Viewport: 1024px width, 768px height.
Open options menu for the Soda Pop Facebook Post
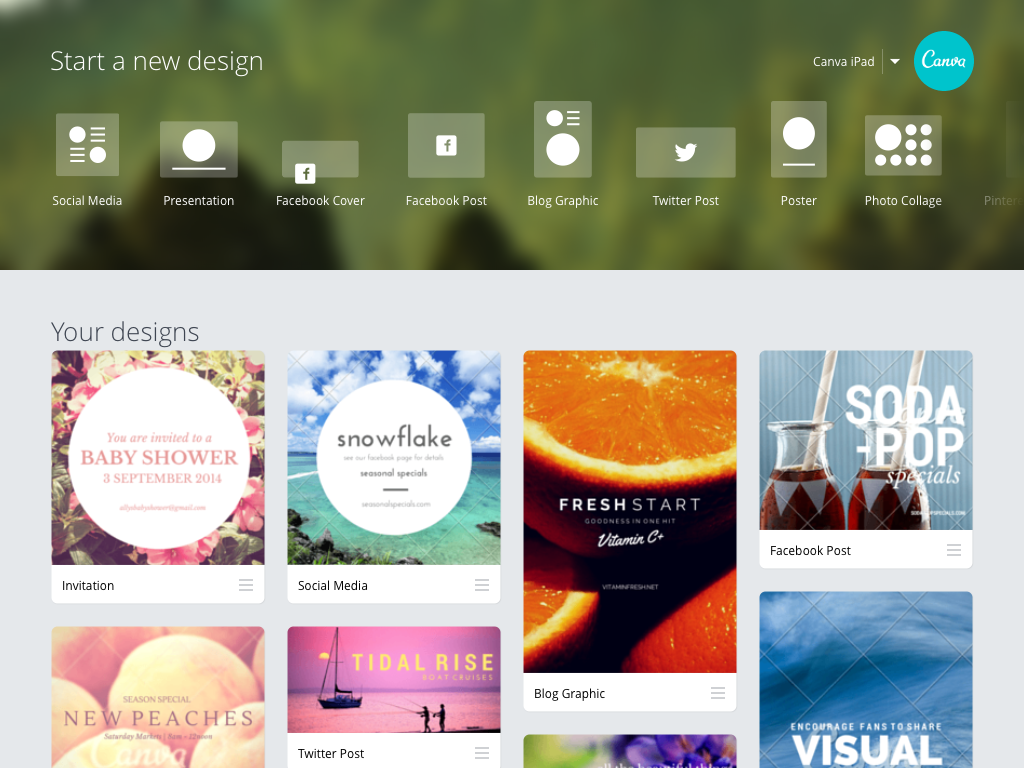click(954, 550)
